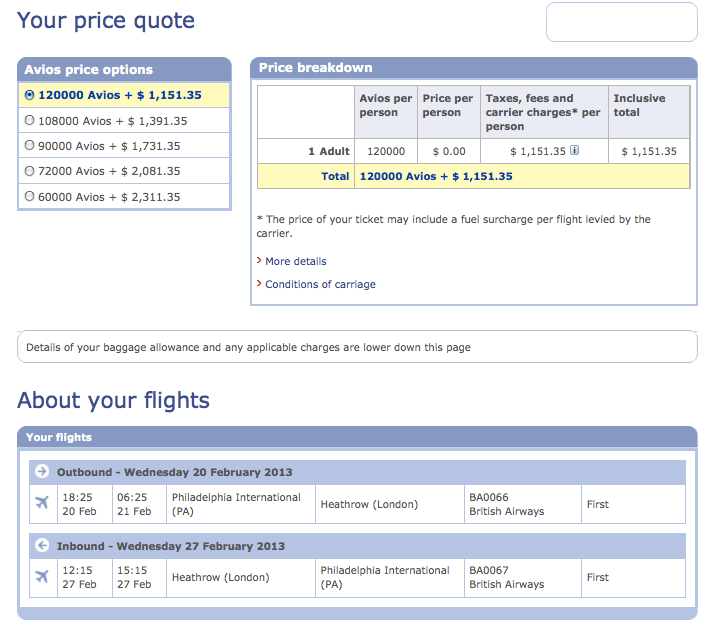Viewport: 715px width, 629px height.
Task: Pick the 72000 Avios + $2,081.35 option
Action: click(29, 172)
